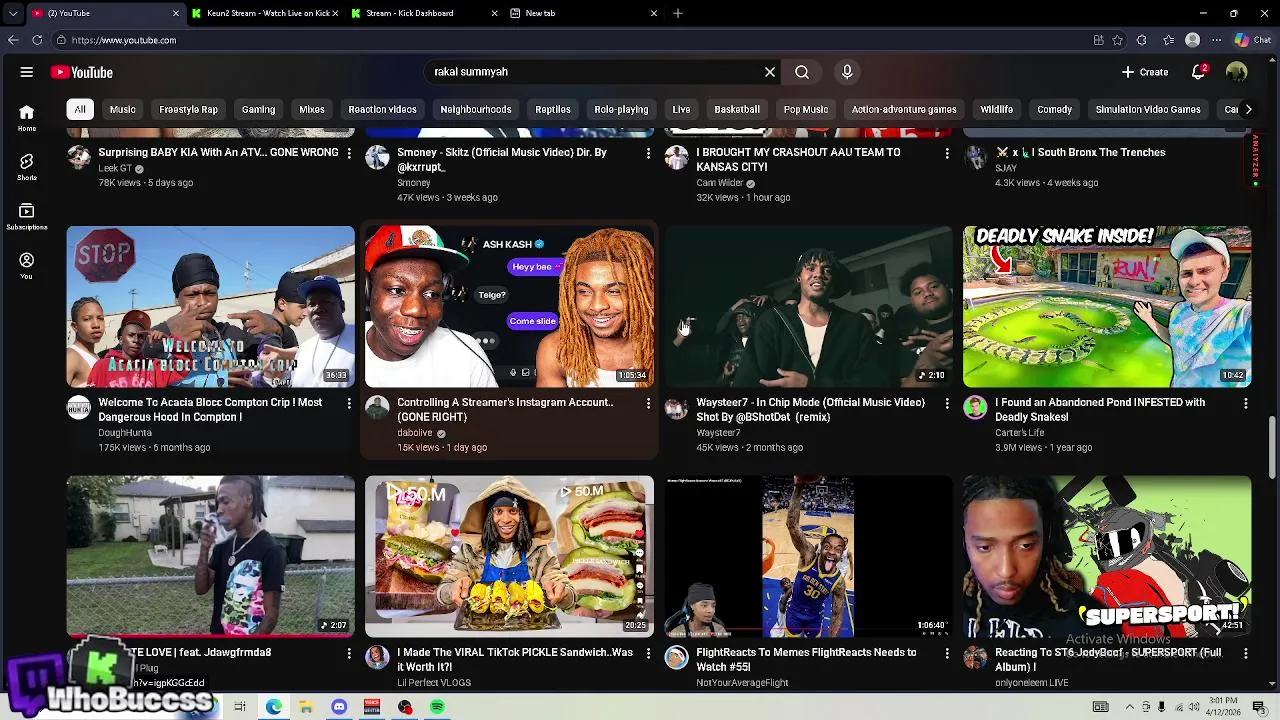
Task: Open Carter's Life channel avatar
Action: 975,407
